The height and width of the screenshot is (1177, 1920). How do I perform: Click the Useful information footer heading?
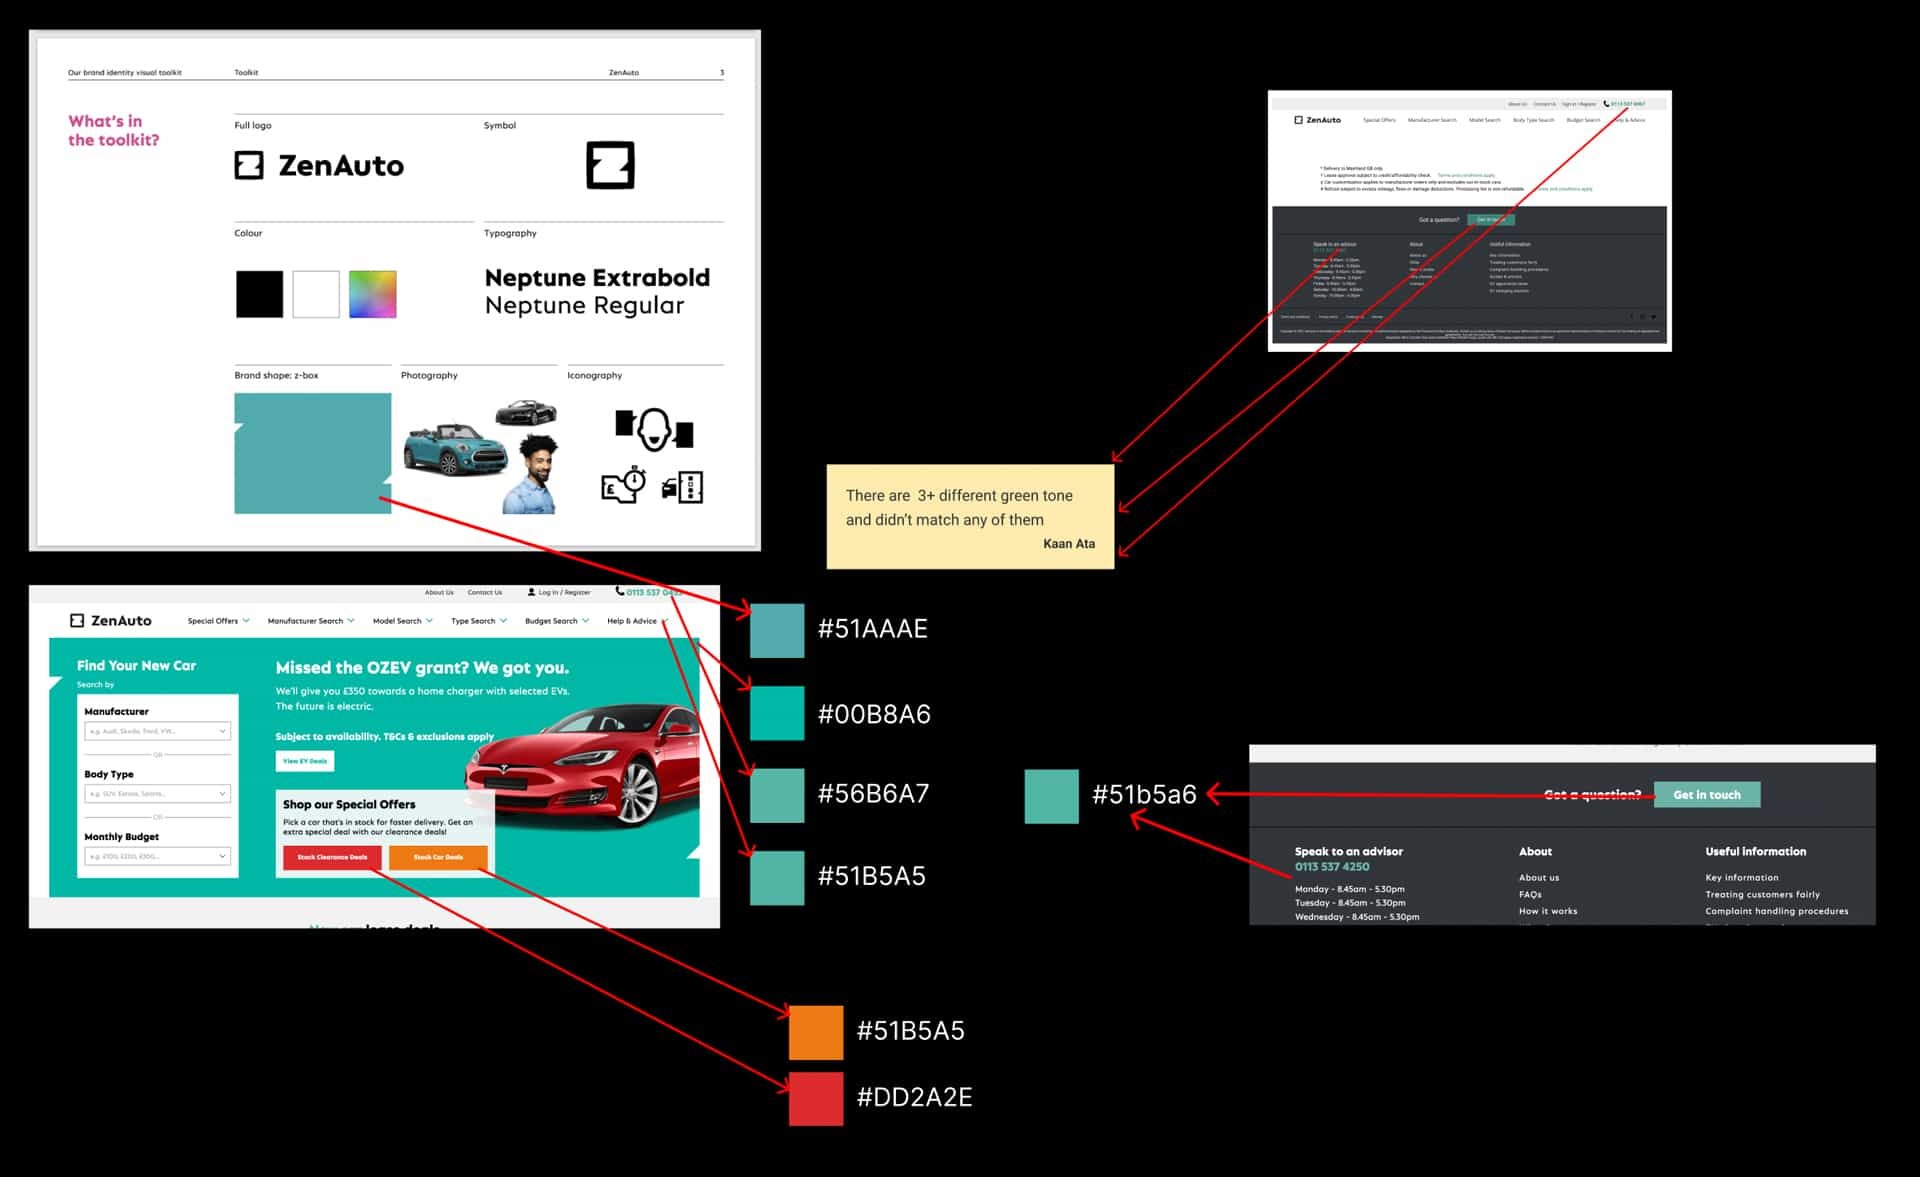pyautogui.click(x=1755, y=852)
